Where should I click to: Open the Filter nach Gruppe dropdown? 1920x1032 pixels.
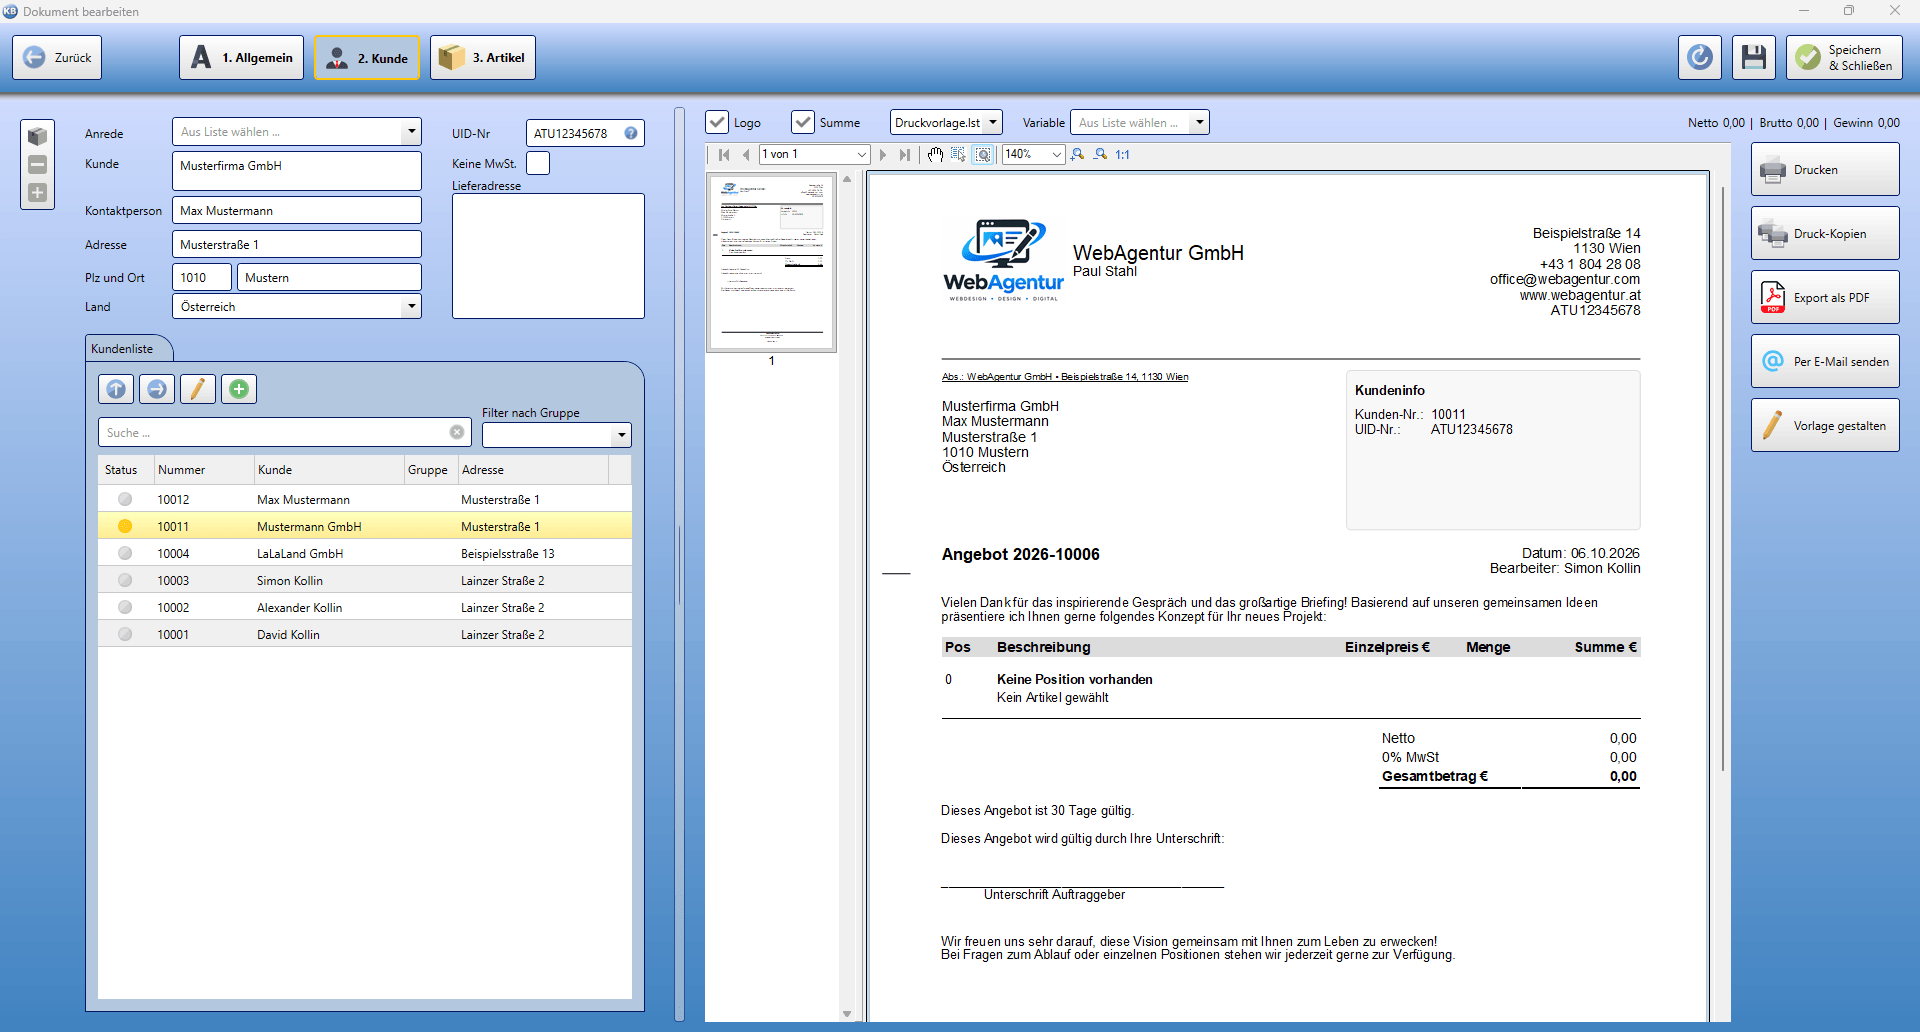coord(621,435)
